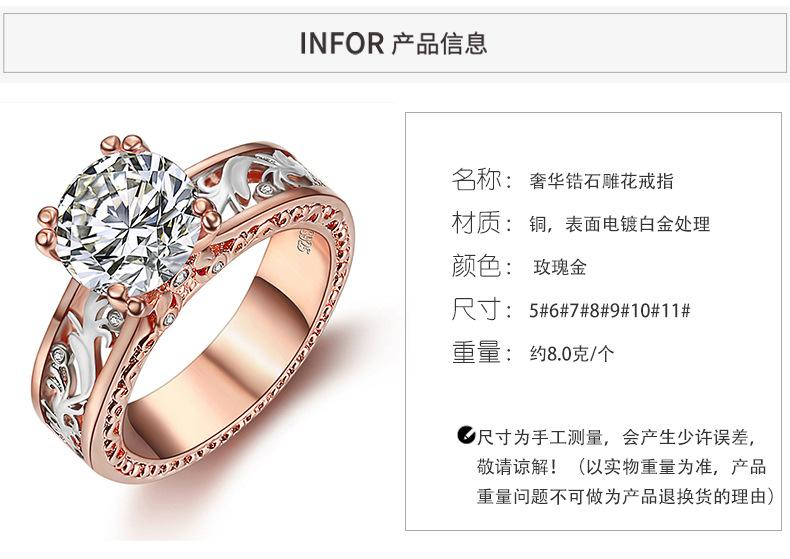Click the 名称 label

(x=482, y=179)
